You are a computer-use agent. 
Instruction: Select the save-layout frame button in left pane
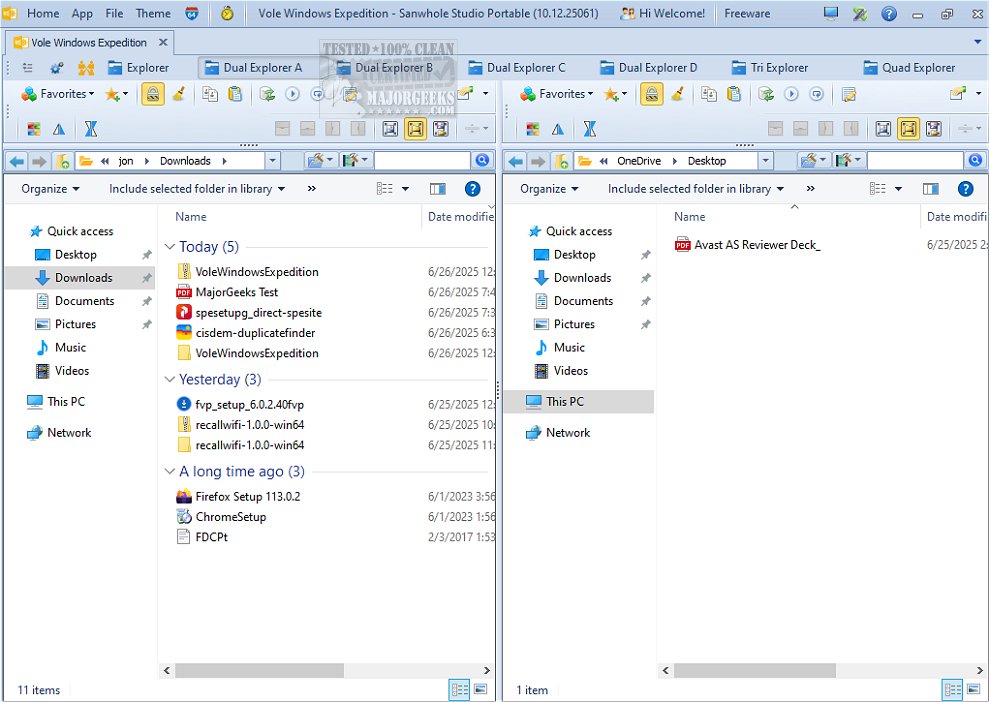point(441,129)
